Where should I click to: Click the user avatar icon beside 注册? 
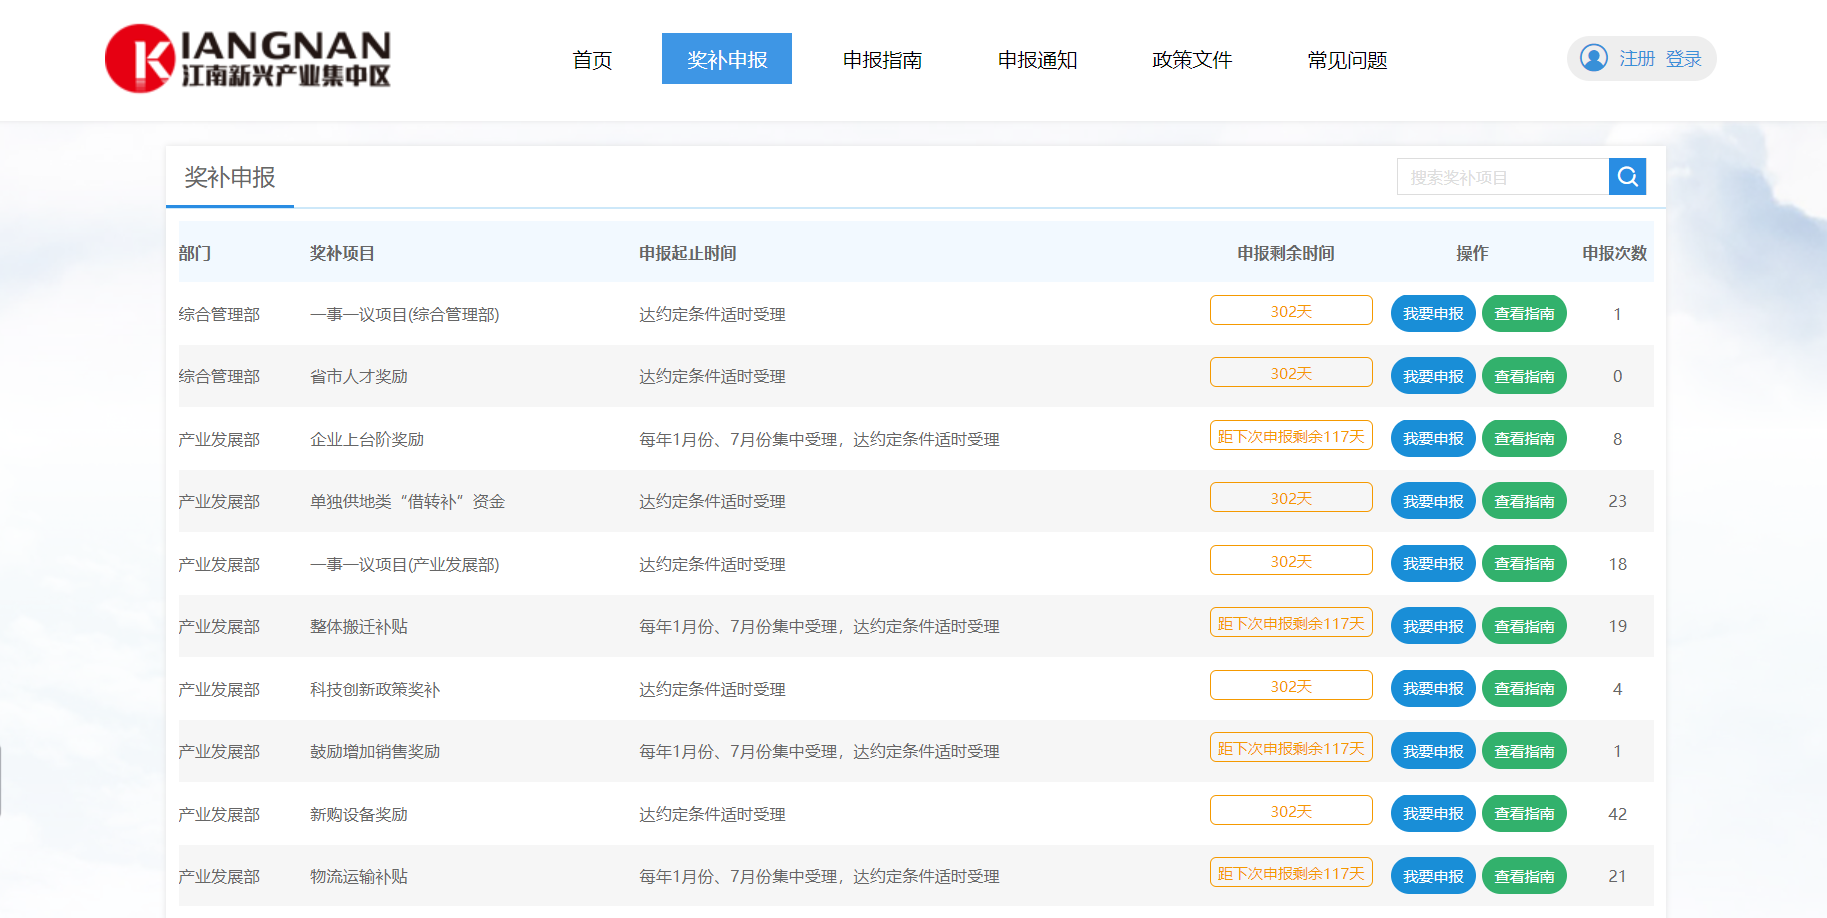click(1594, 58)
